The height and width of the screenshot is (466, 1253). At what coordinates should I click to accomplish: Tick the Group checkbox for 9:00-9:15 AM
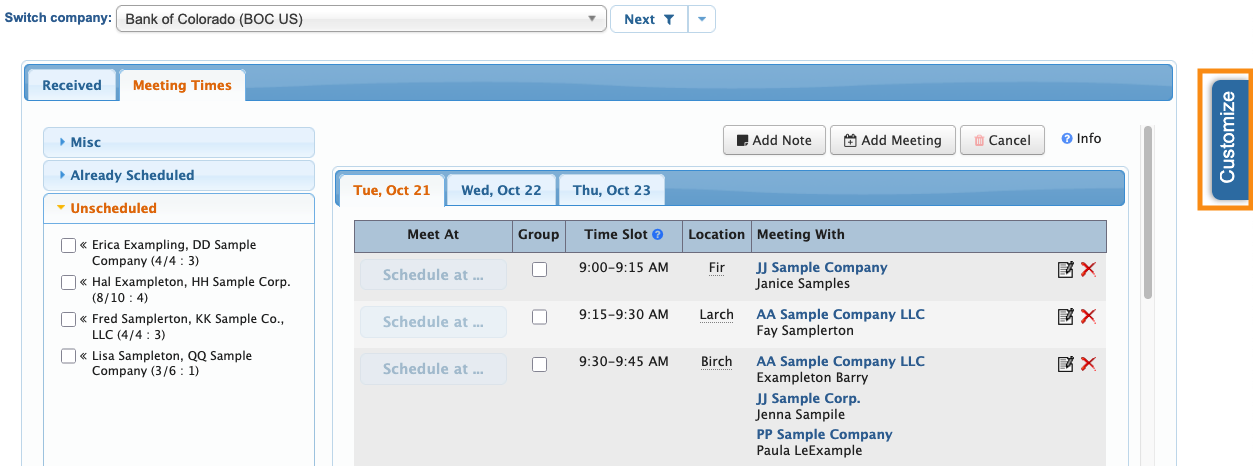(x=539, y=269)
